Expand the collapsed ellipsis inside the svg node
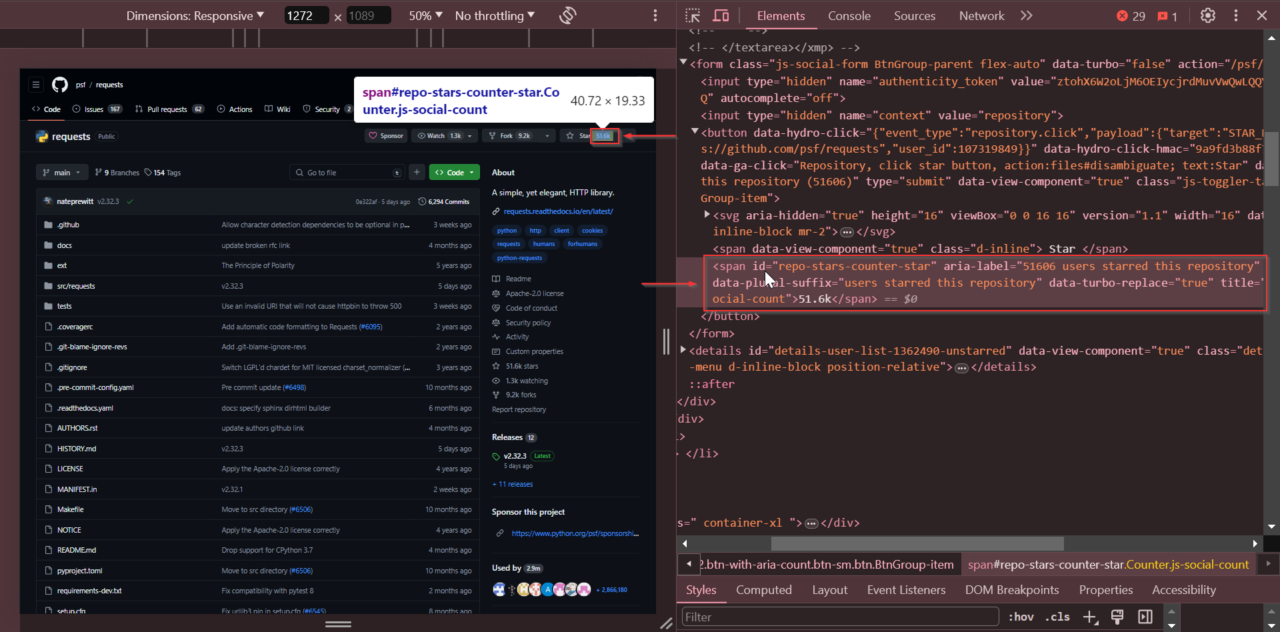Screen dimensions: 1280x632 tap(846, 232)
